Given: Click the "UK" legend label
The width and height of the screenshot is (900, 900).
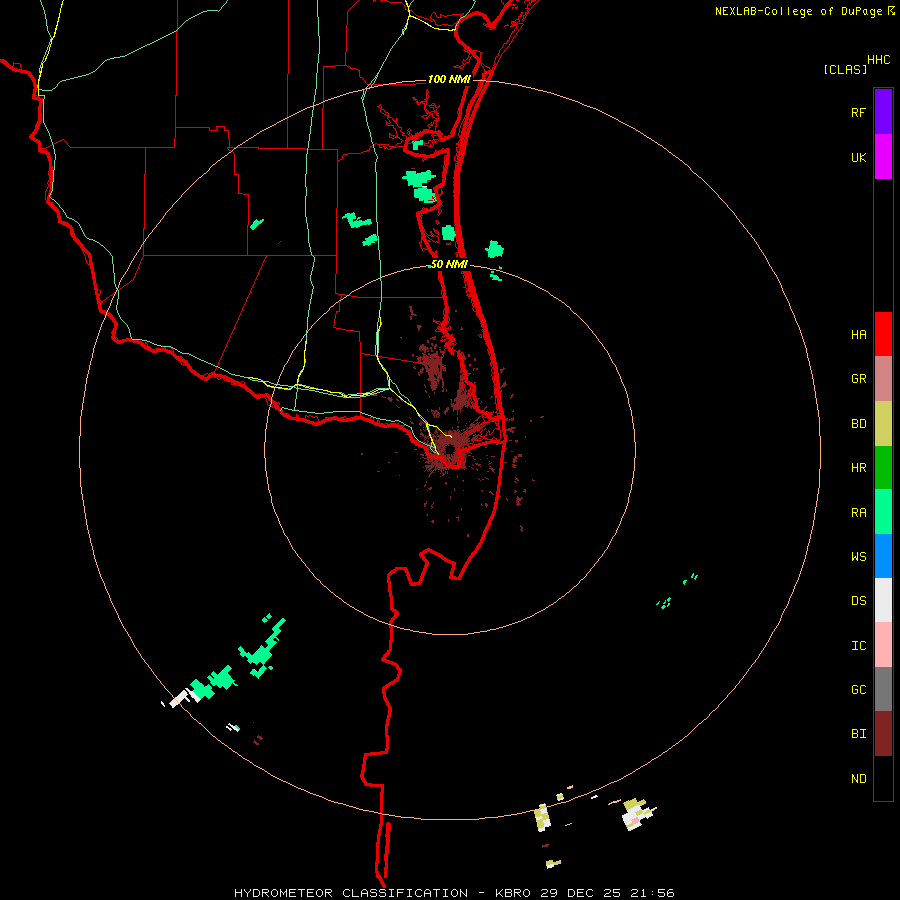Looking at the screenshot, I should tap(858, 158).
